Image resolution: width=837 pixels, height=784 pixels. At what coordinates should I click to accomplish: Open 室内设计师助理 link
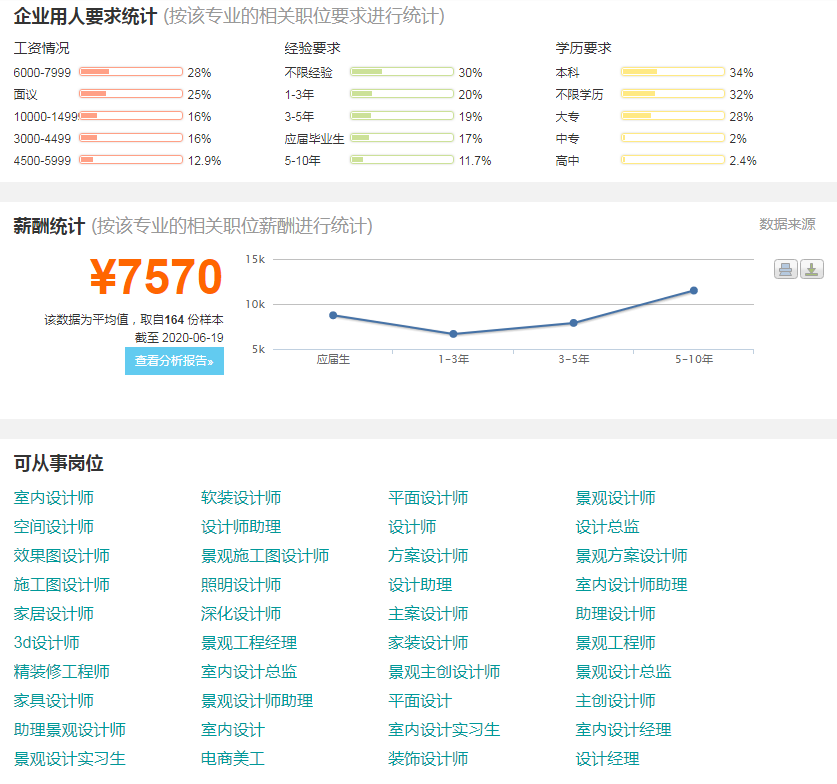point(631,584)
